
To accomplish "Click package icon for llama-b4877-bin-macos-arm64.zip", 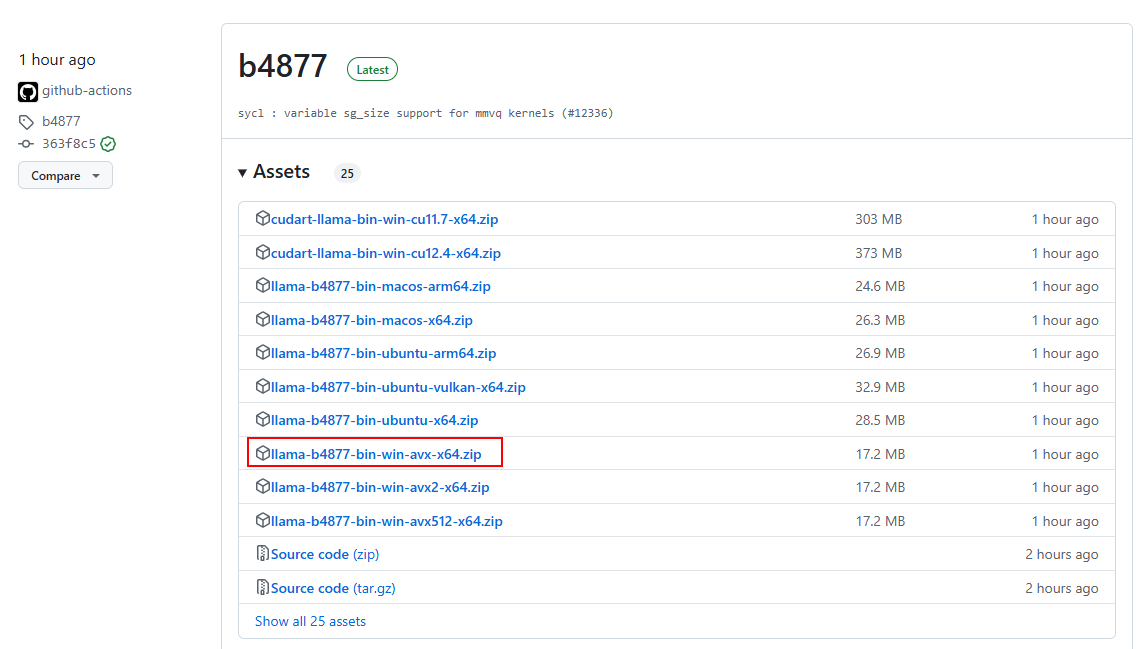I will tap(262, 286).
